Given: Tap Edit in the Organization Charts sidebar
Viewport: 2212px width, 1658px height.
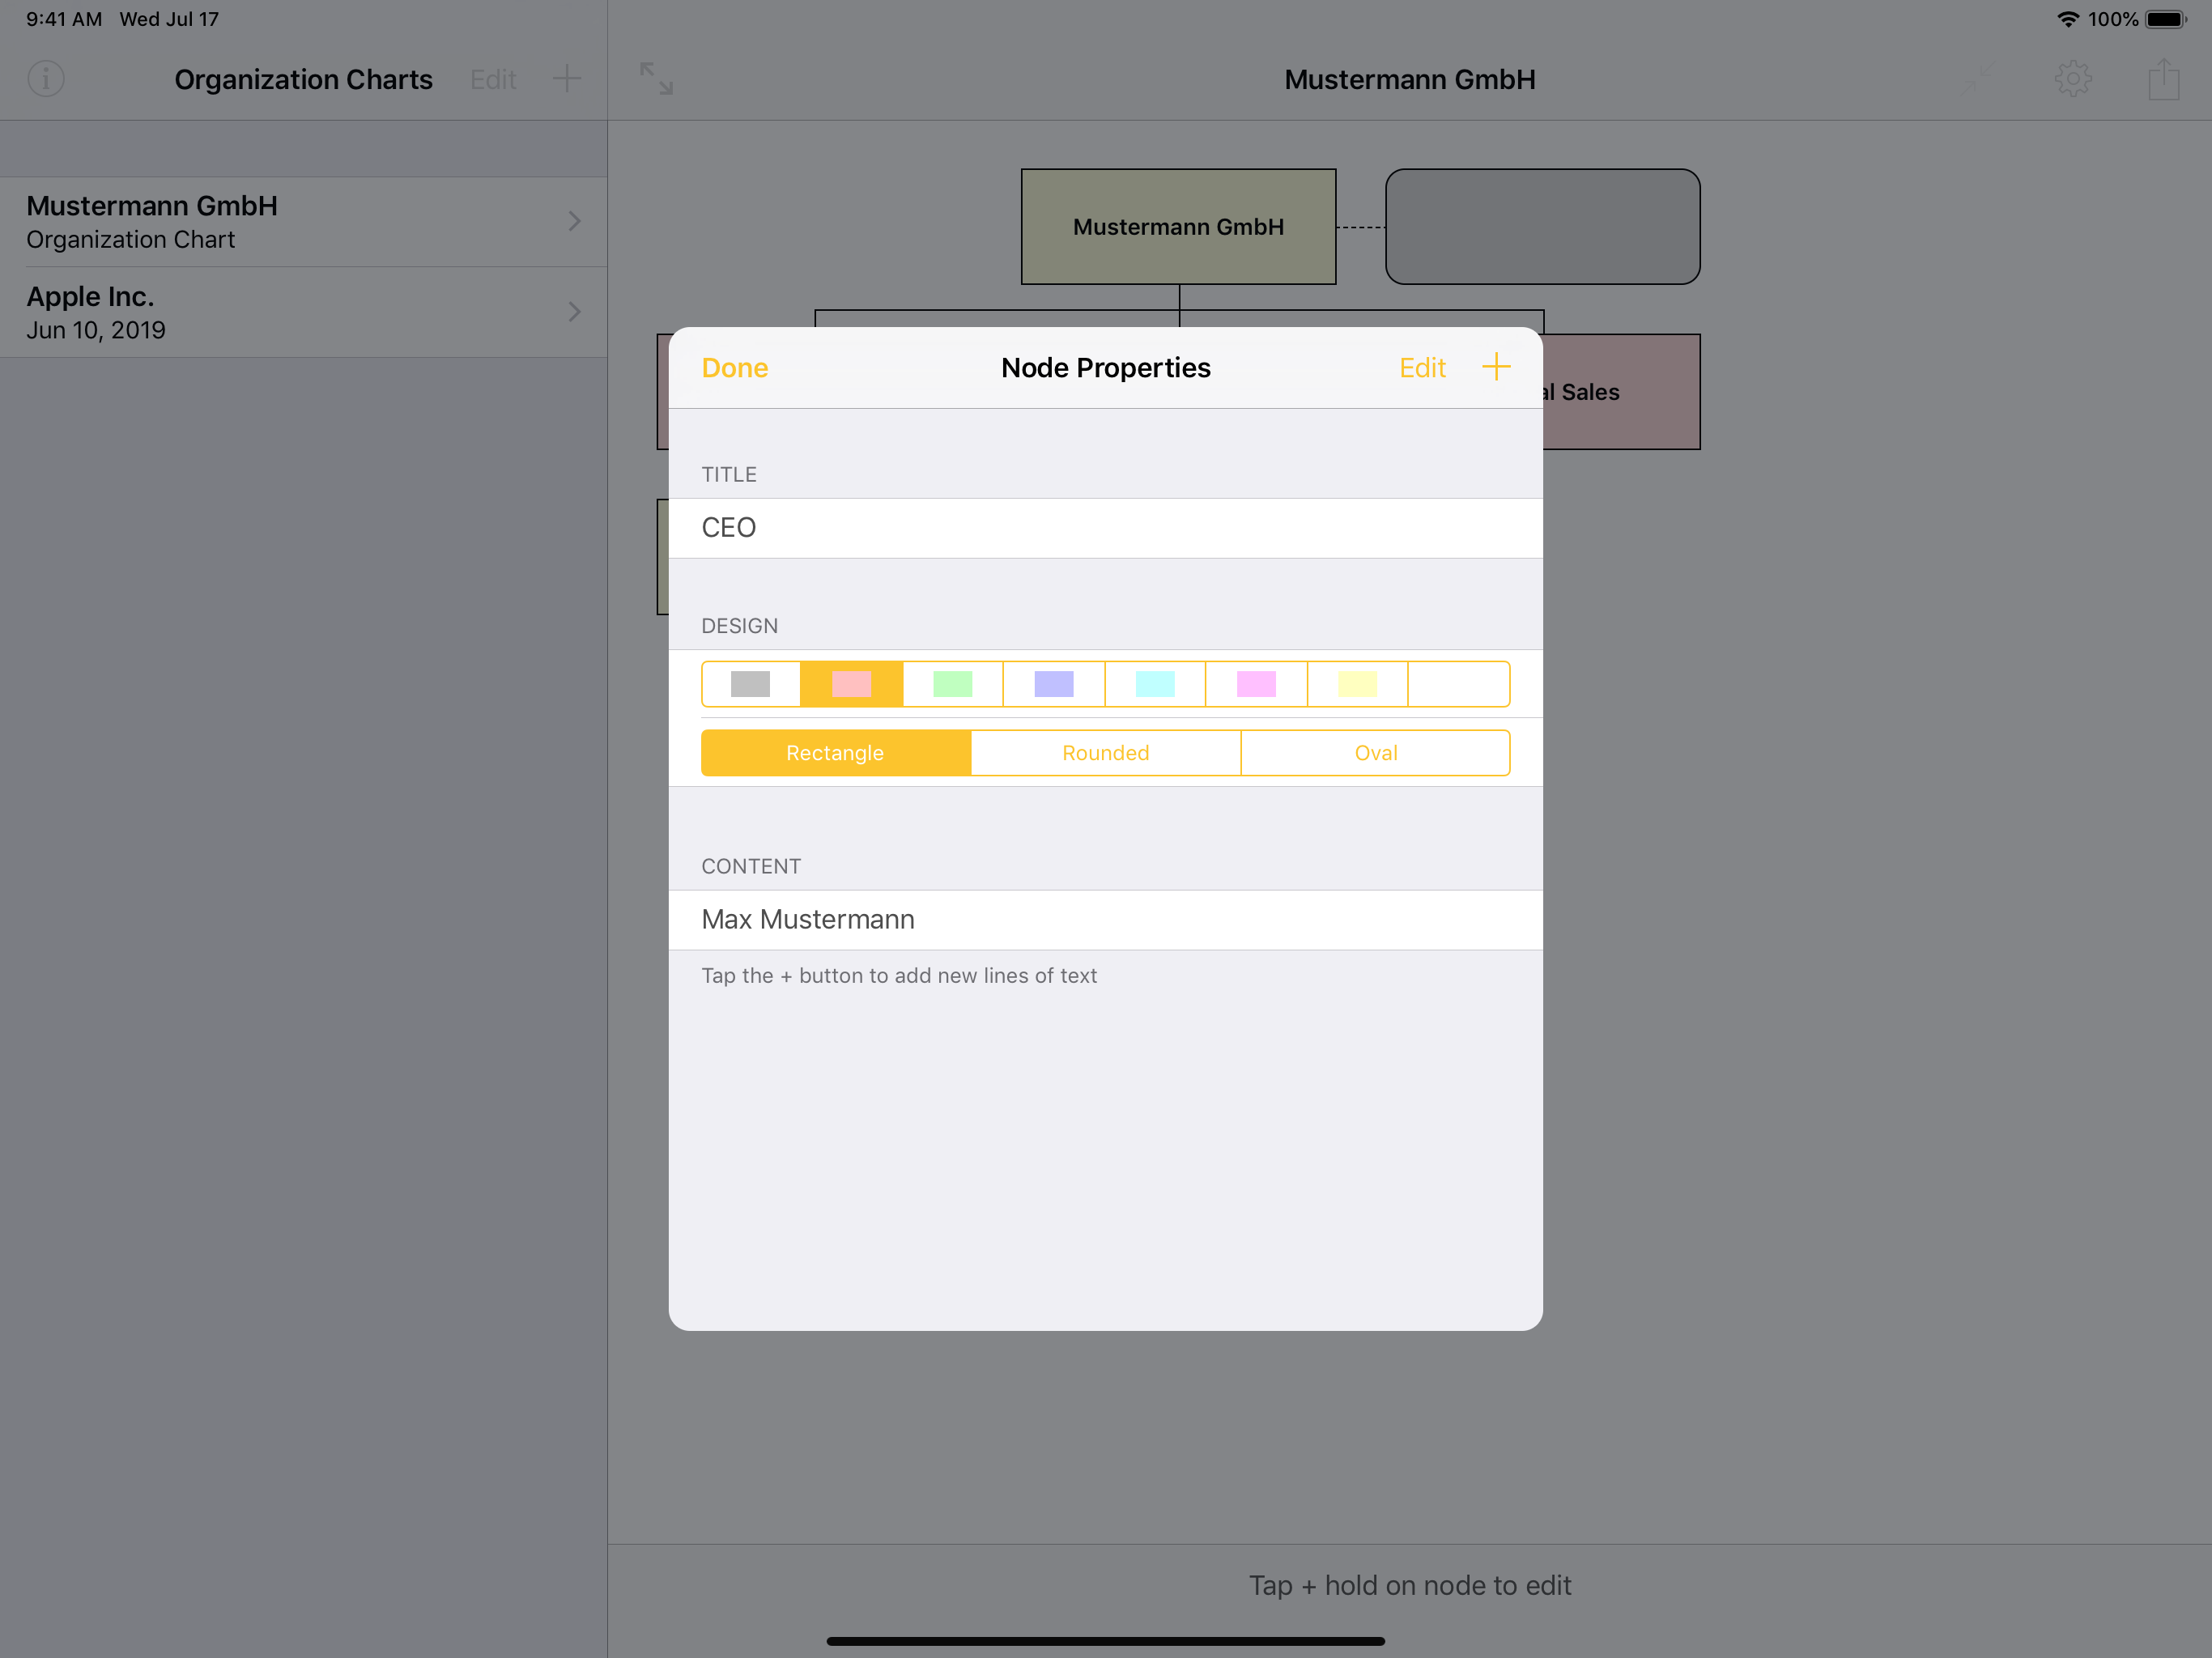Looking at the screenshot, I should [493, 79].
